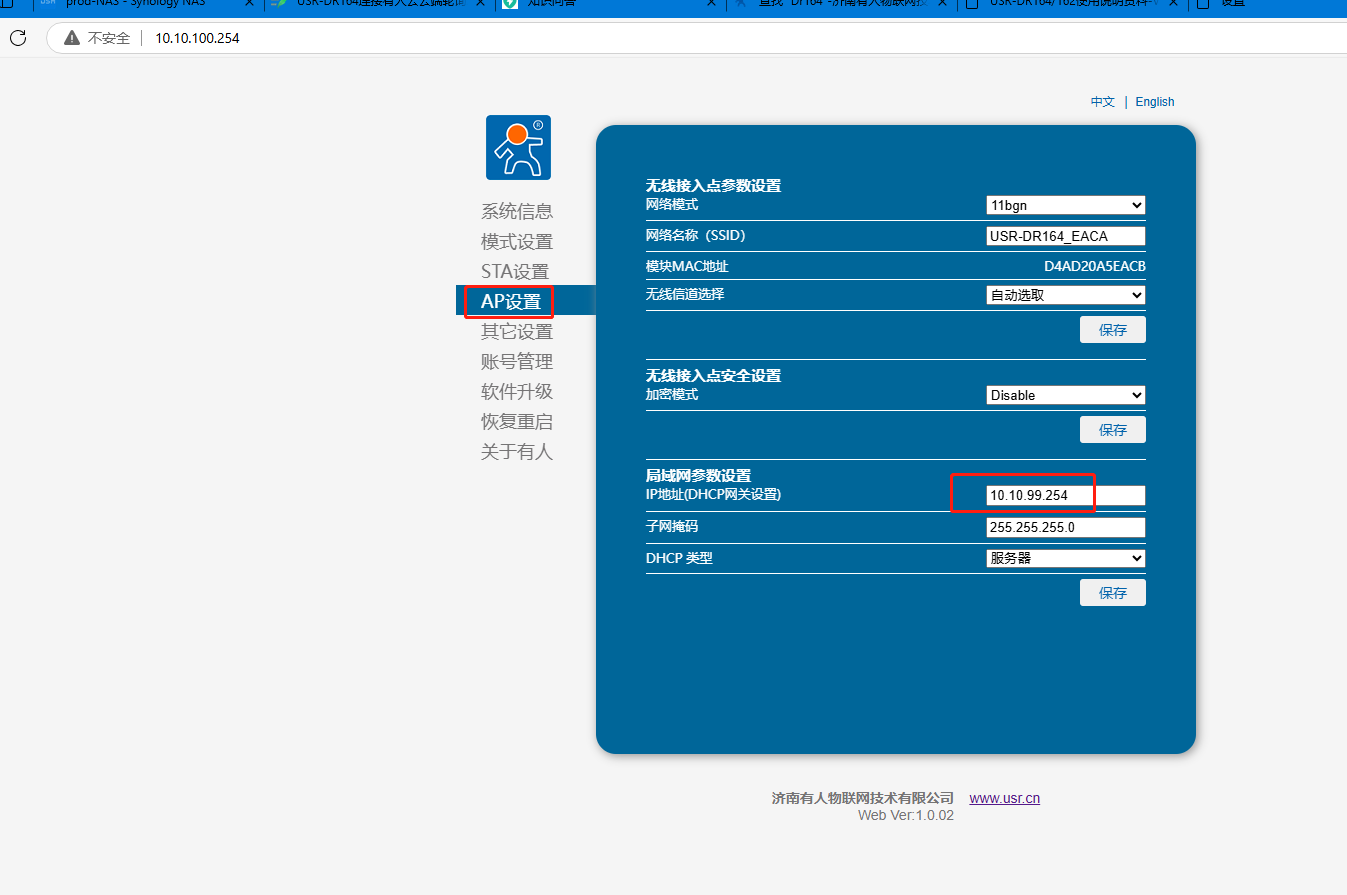Select 恢复重启 in the sidebar
Image resolution: width=1347 pixels, height=895 pixels.
pyautogui.click(x=517, y=421)
